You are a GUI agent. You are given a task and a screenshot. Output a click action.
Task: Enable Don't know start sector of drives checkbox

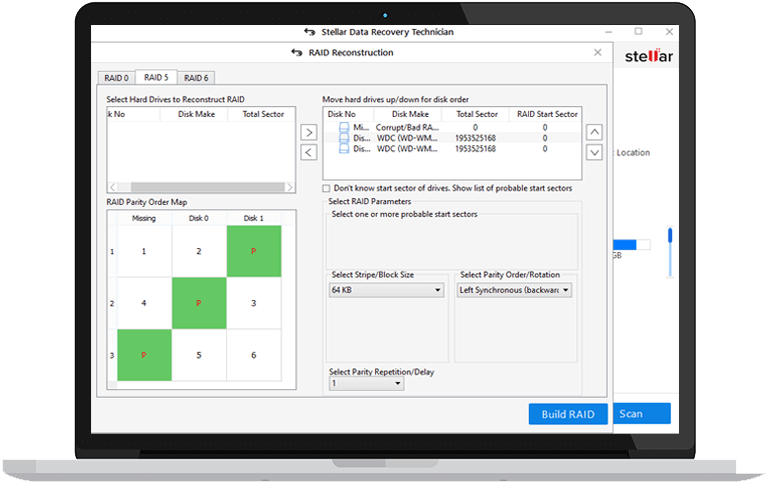click(x=326, y=189)
